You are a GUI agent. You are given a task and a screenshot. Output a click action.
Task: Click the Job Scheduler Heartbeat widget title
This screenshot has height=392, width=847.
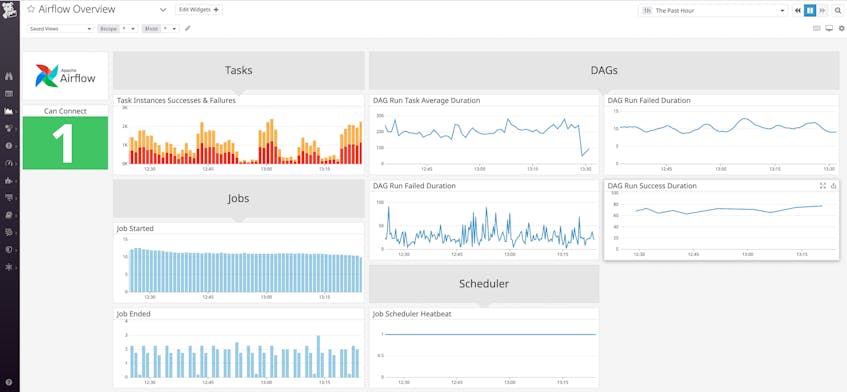(x=412, y=314)
